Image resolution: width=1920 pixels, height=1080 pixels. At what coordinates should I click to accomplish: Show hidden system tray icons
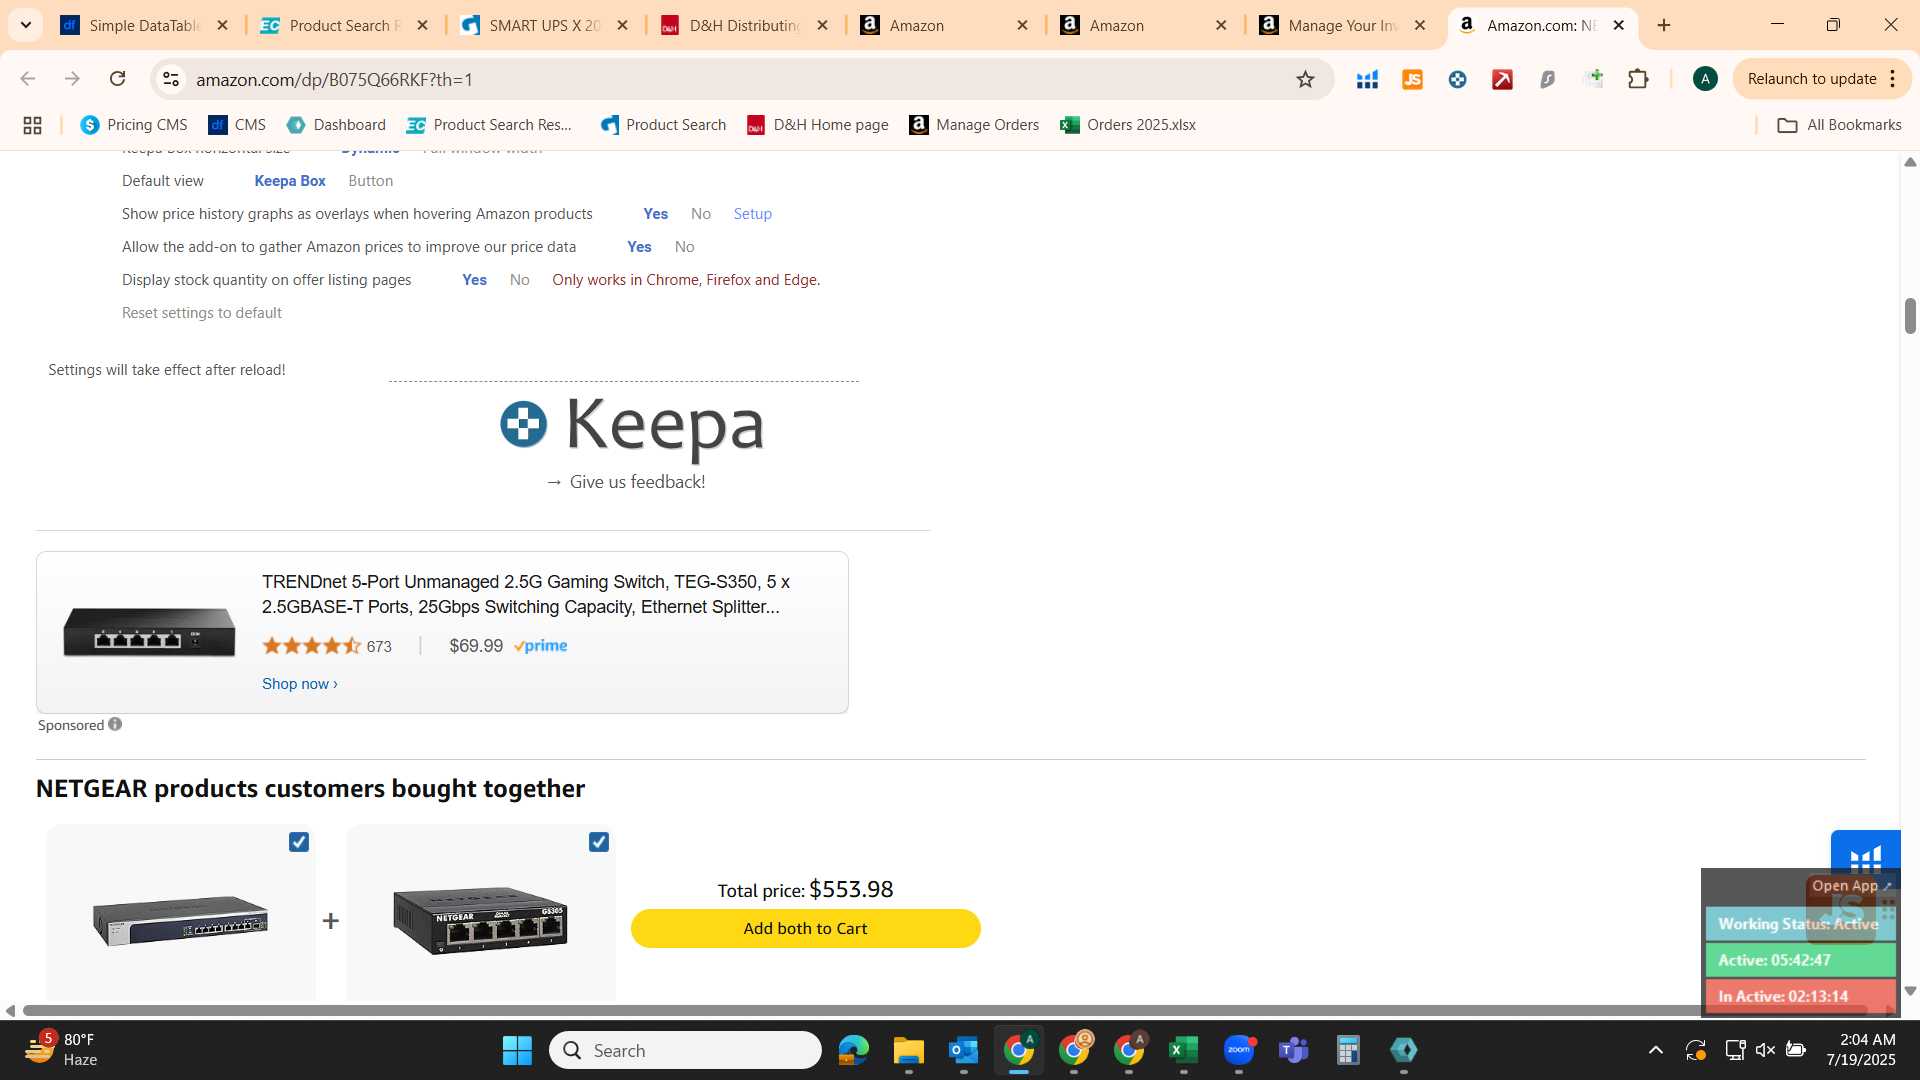tap(1655, 1051)
